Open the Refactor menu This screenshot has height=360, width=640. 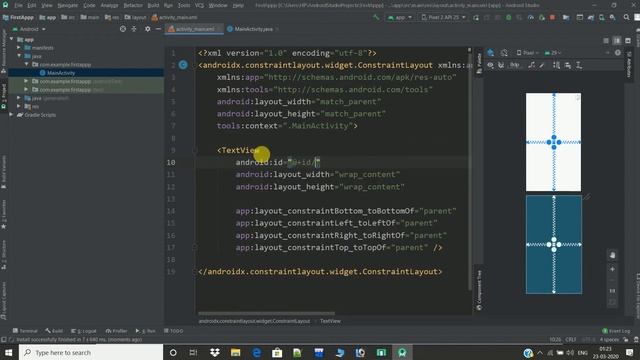(x=133, y=5)
